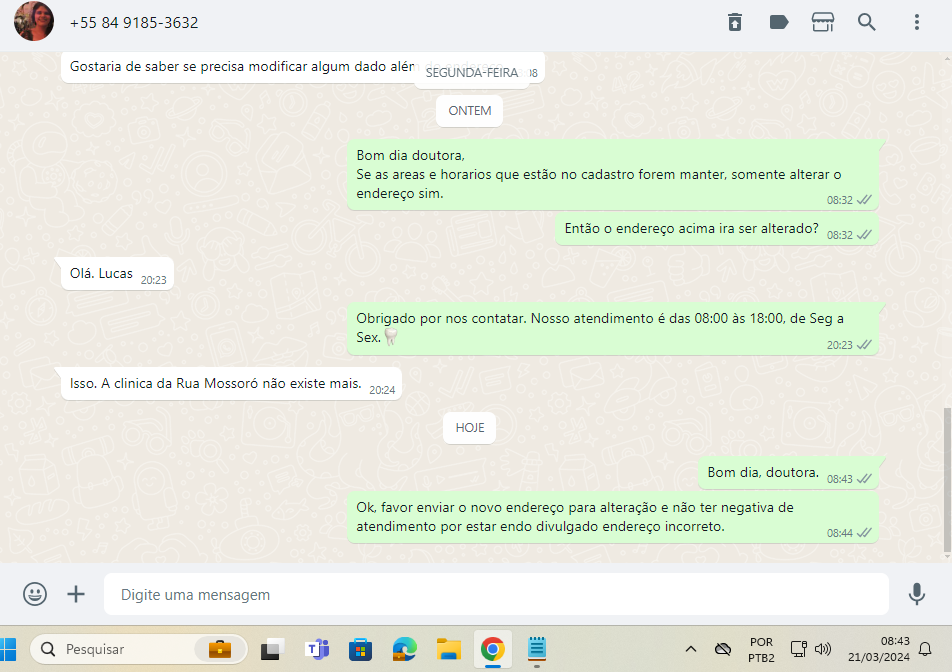
Task: Click the 'SEGUNDA-FEIRA' date label
Action: point(472,73)
